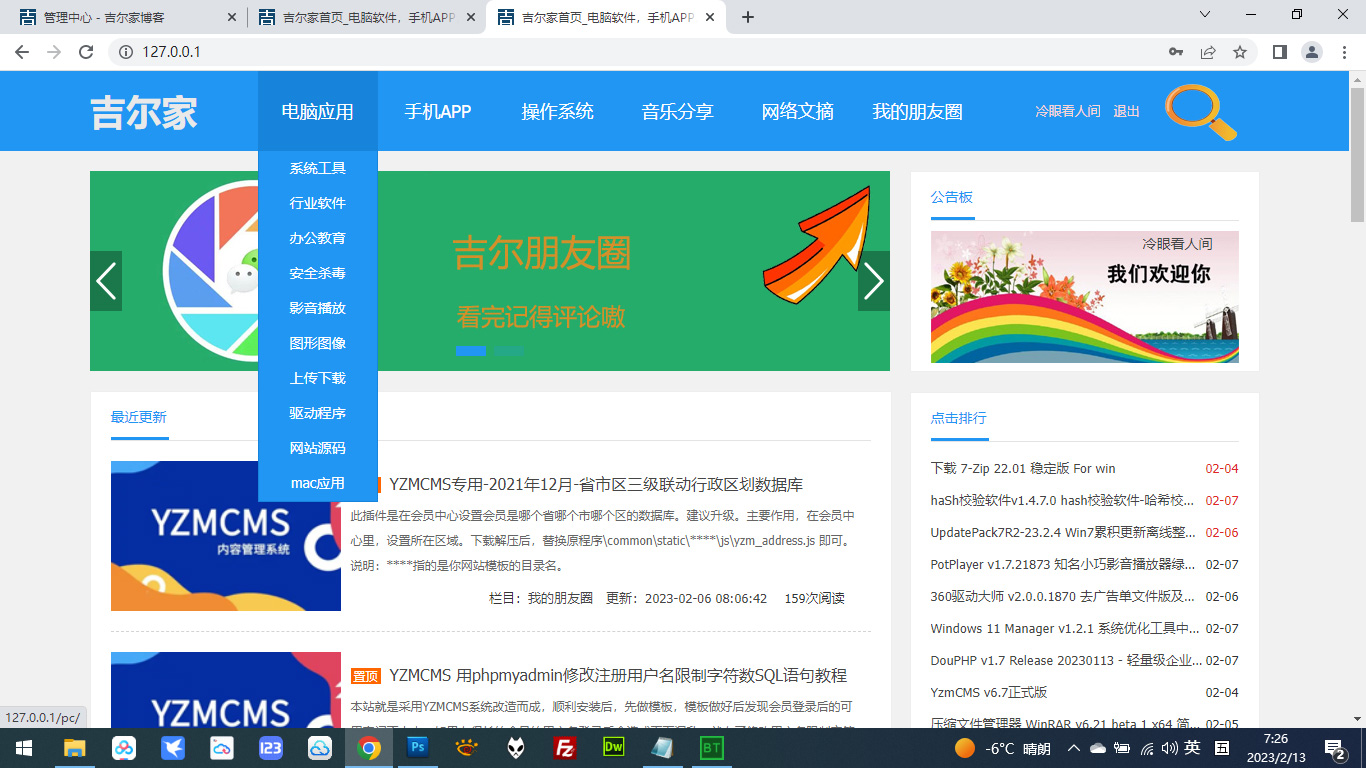The image size is (1366, 768).
Task: Select the first carousel indicator dot
Action: point(470,350)
